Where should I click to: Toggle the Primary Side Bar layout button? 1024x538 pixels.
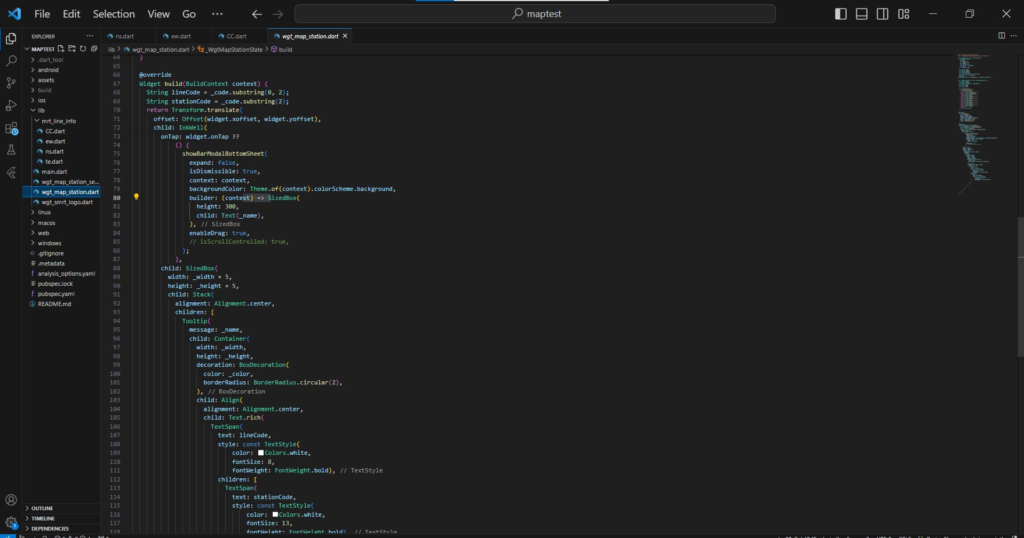tap(840, 14)
